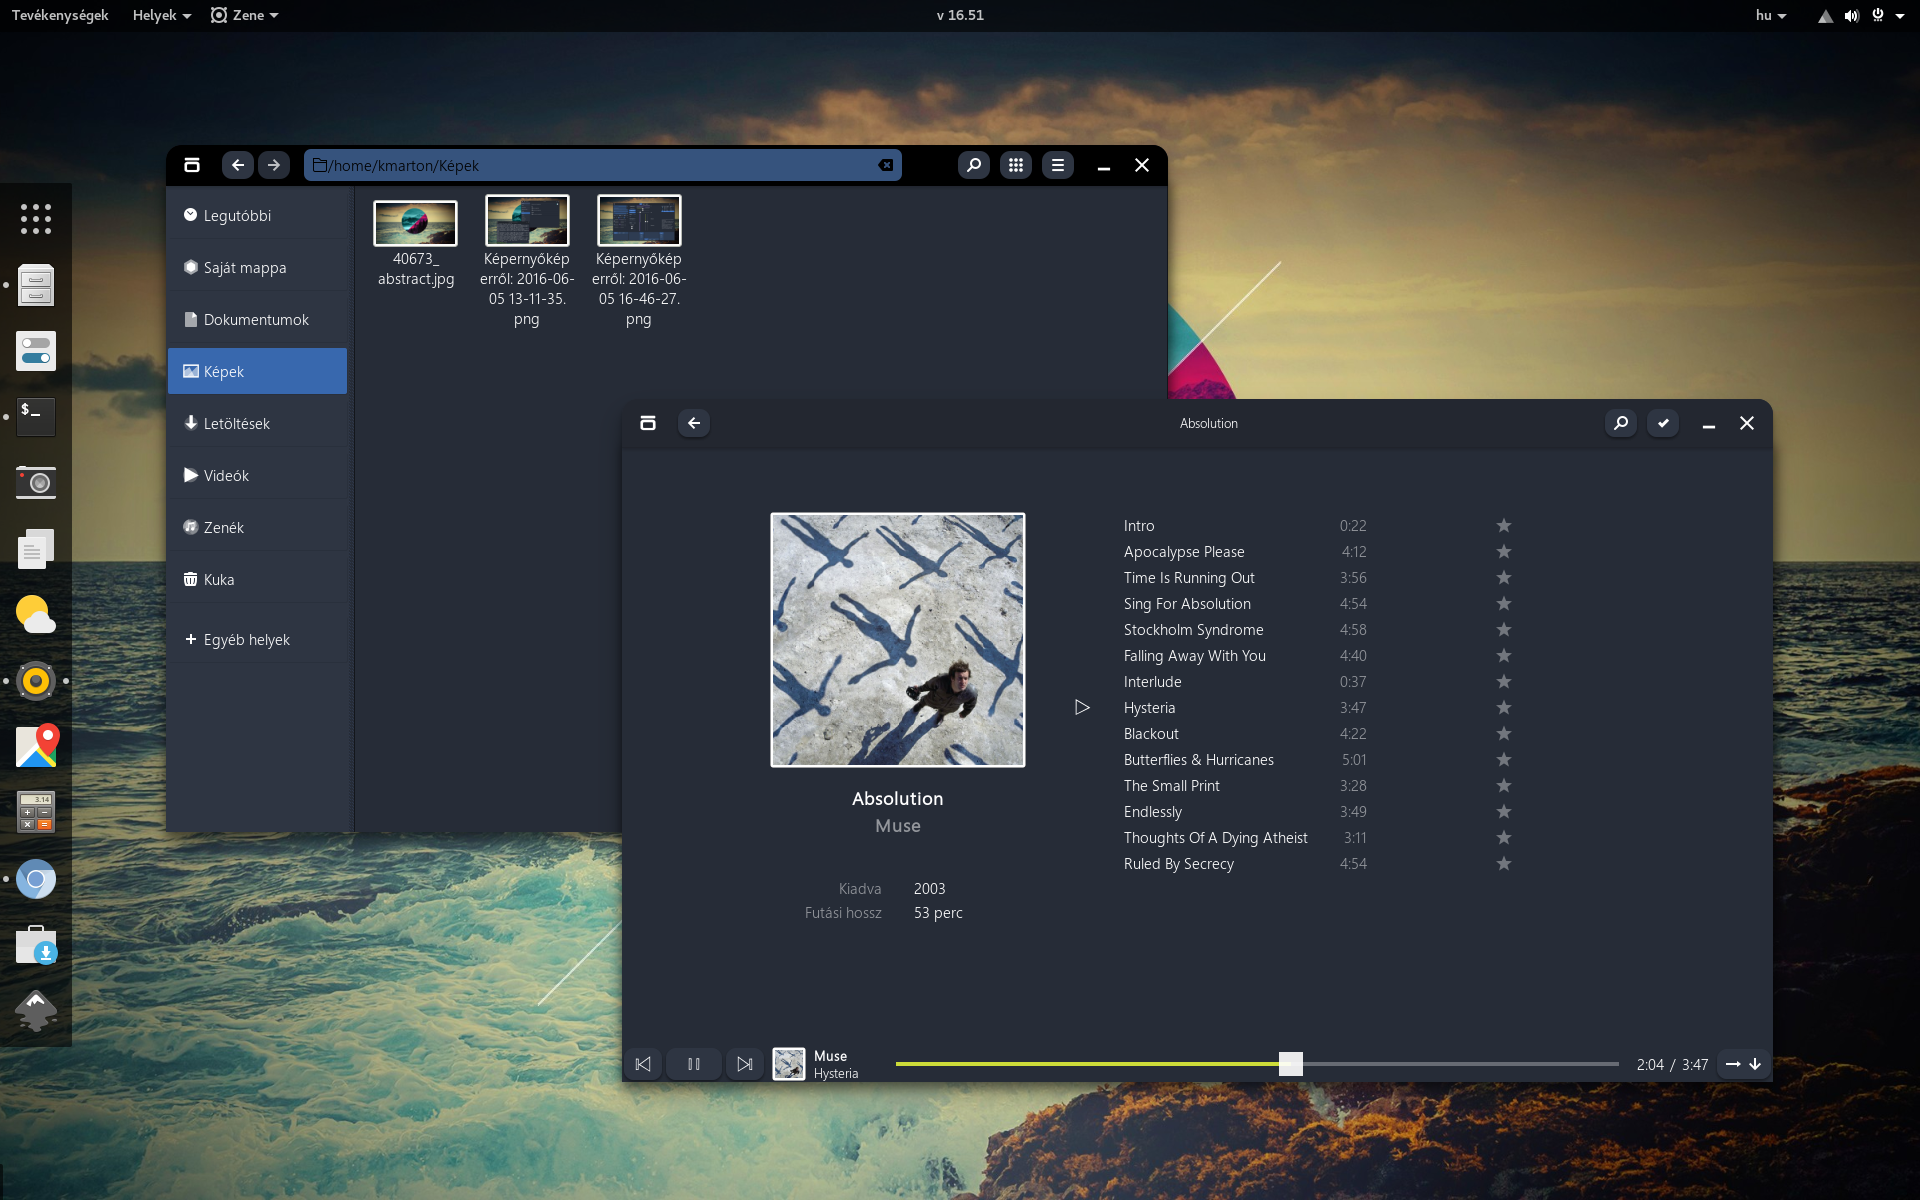
Task: Play the track Endlessly
Action: tap(1152, 812)
